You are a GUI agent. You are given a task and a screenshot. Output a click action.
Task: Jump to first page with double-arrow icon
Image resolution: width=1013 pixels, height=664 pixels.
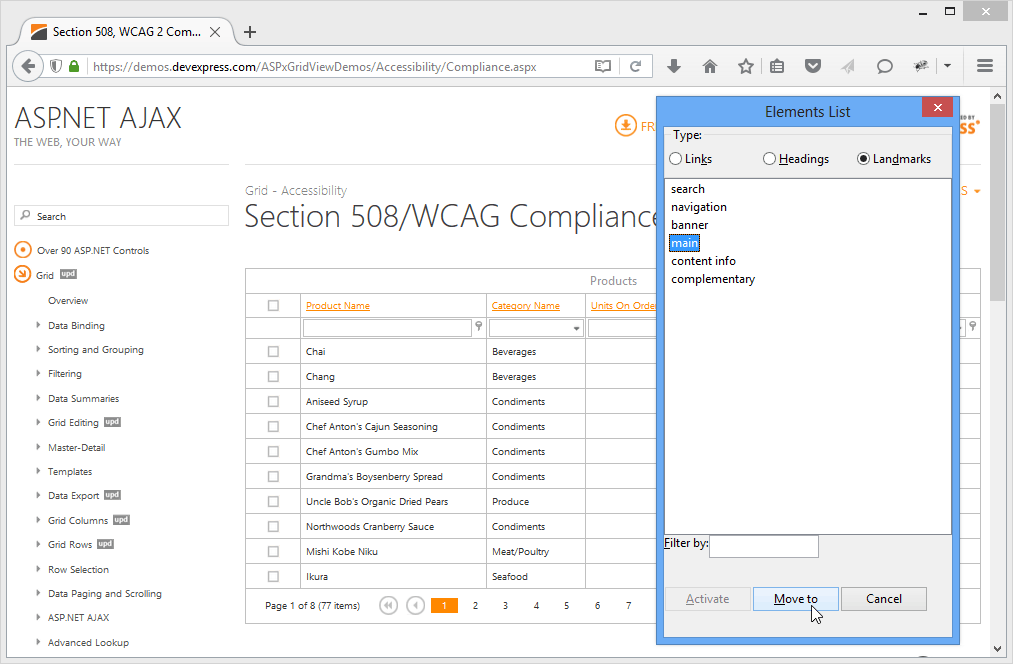[388, 605]
